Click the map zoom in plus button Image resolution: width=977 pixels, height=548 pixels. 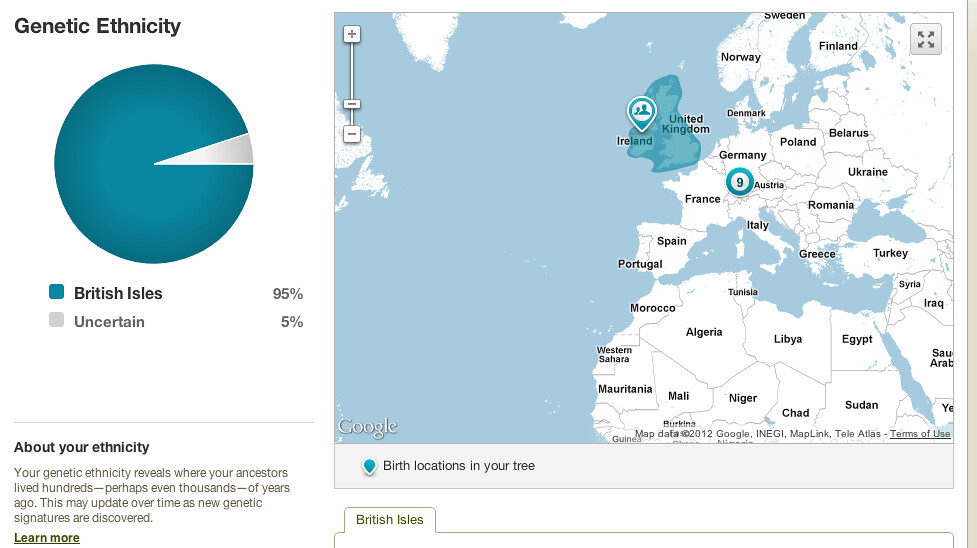click(x=351, y=34)
